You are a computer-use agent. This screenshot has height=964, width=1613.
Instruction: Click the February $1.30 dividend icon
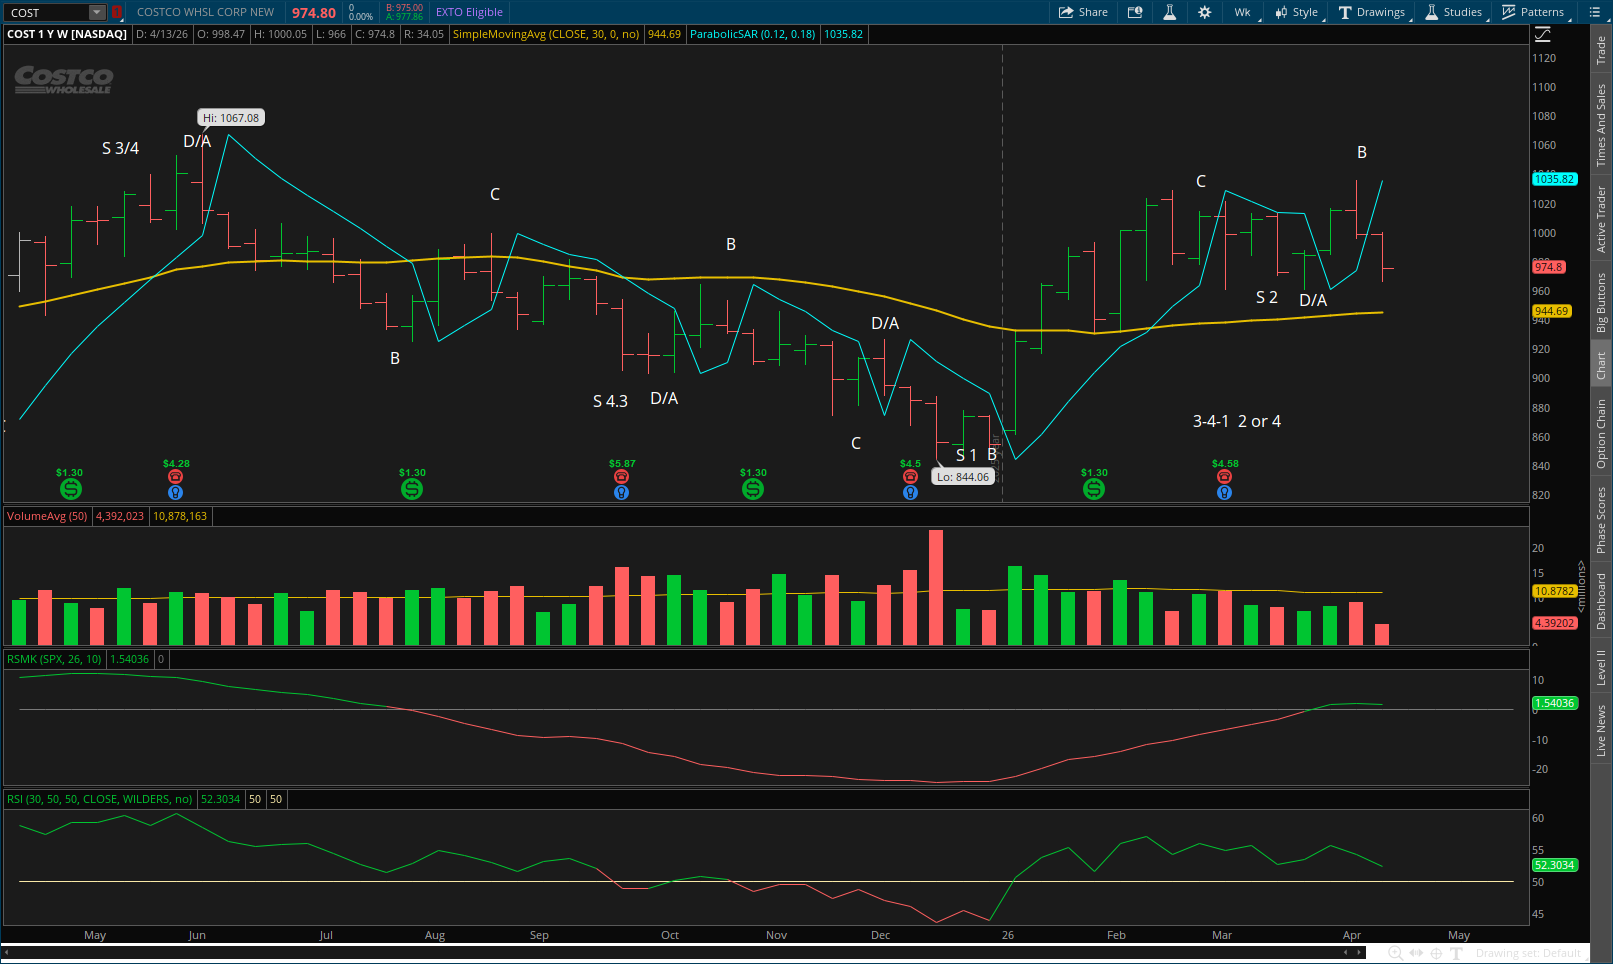[1094, 489]
